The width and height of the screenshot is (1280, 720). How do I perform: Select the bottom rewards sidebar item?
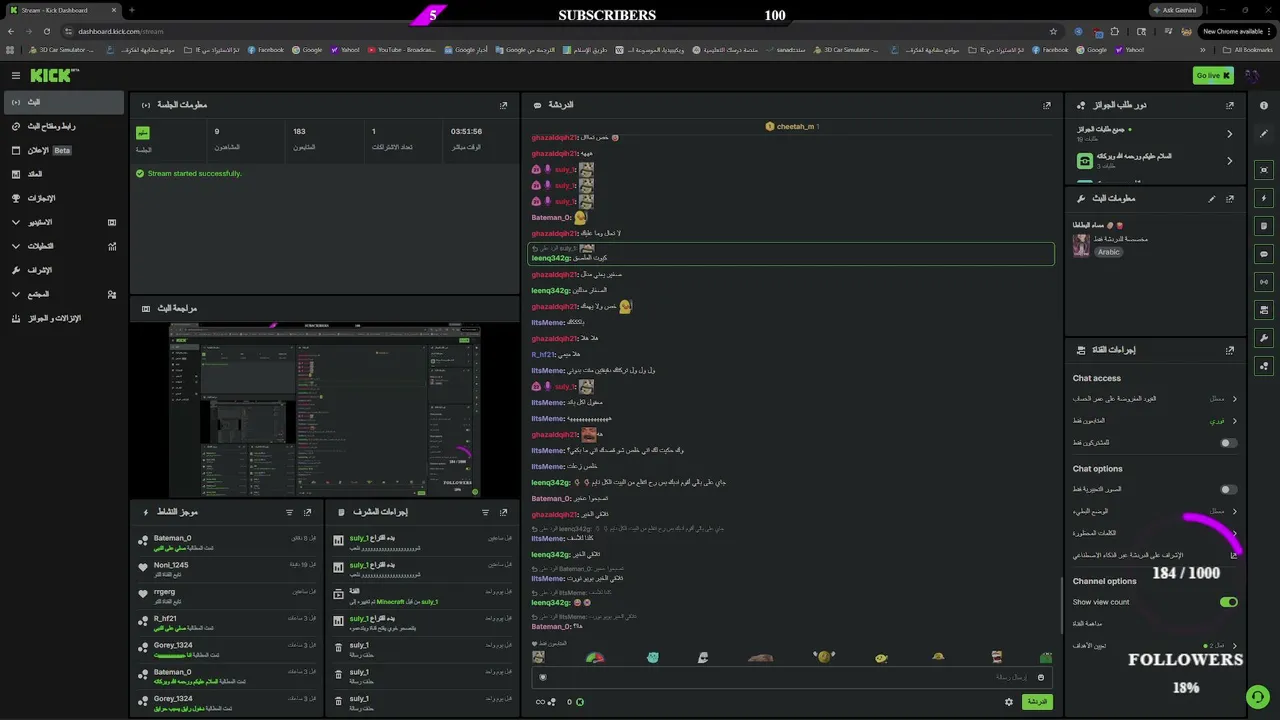click(x=63, y=318)
